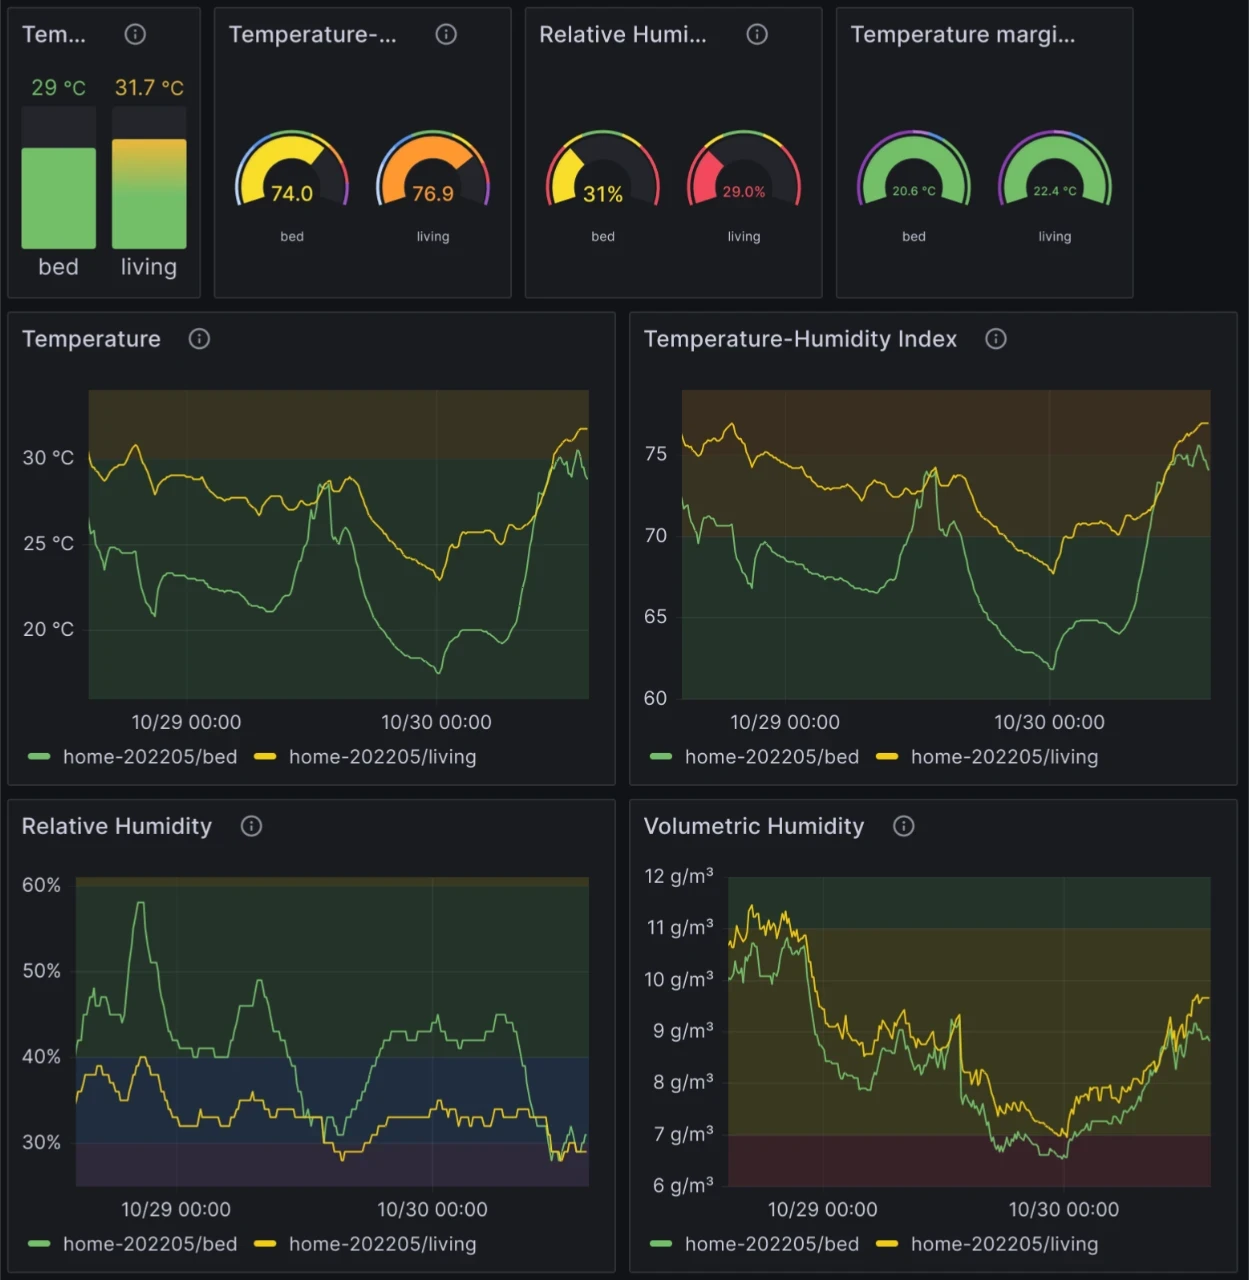Toggle home-202205/bed series in the Temperature legend
The height and width of the screenshot is (1280, 1249).
coord(150,757)
